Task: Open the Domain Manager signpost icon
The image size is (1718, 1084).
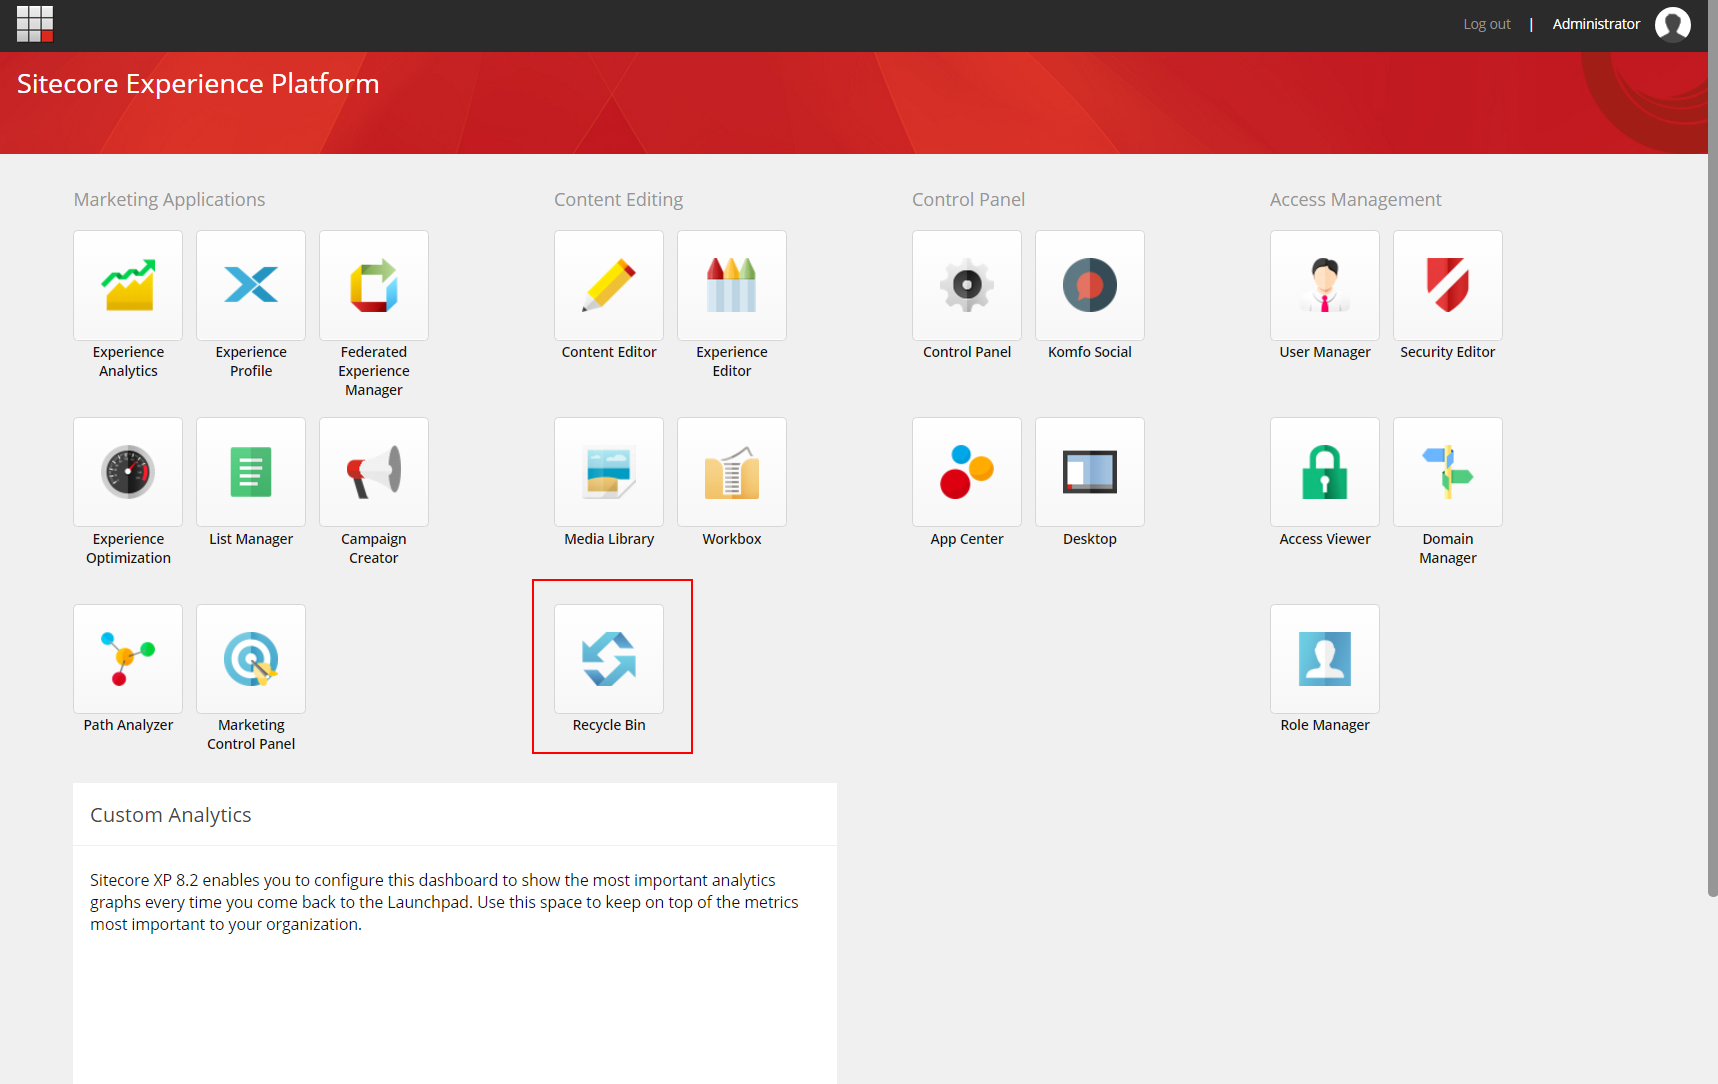Action: 1448,472
